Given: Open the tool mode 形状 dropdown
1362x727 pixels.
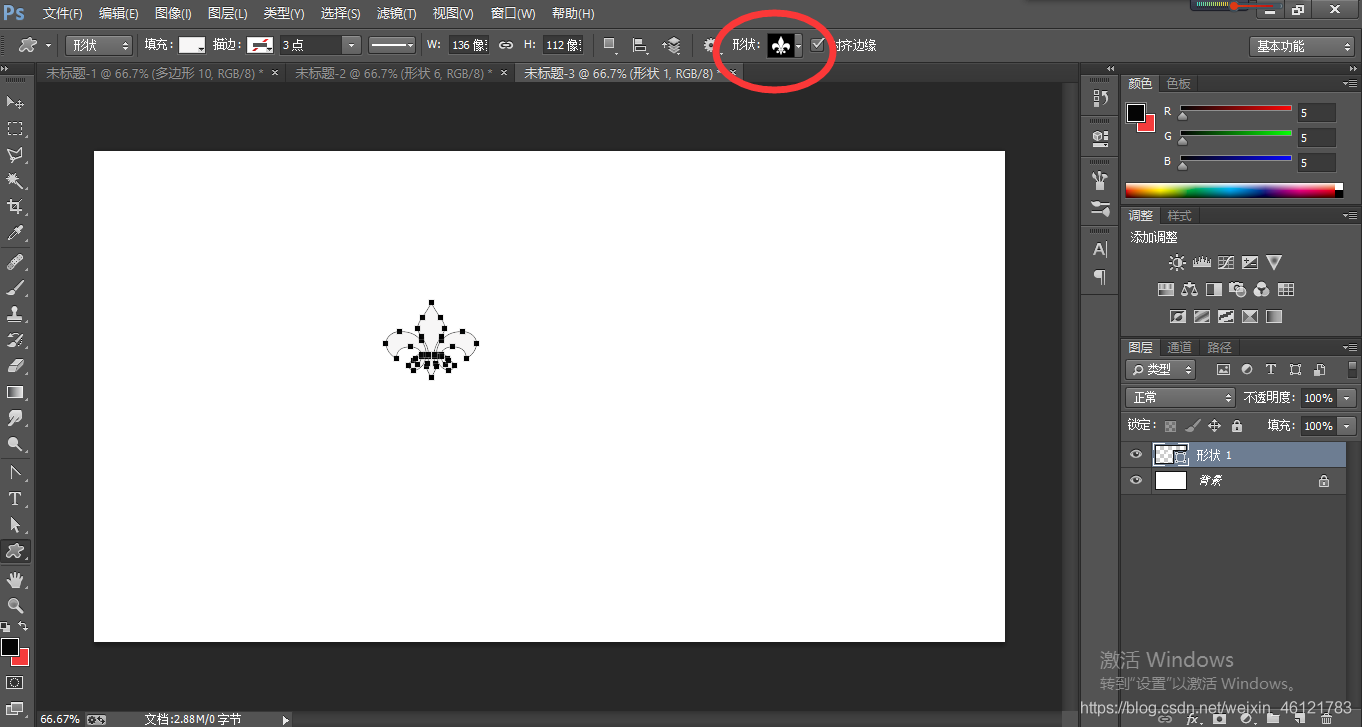Looking at the screenshot, I should pyautogui.click(x=99, y=45).
